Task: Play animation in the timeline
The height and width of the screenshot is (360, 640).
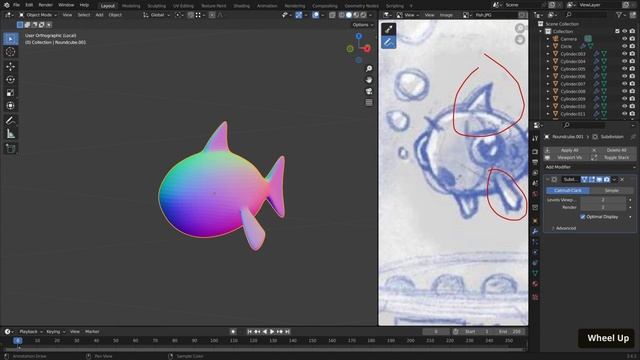Action: pyautogui.click(x=272, y=332)
